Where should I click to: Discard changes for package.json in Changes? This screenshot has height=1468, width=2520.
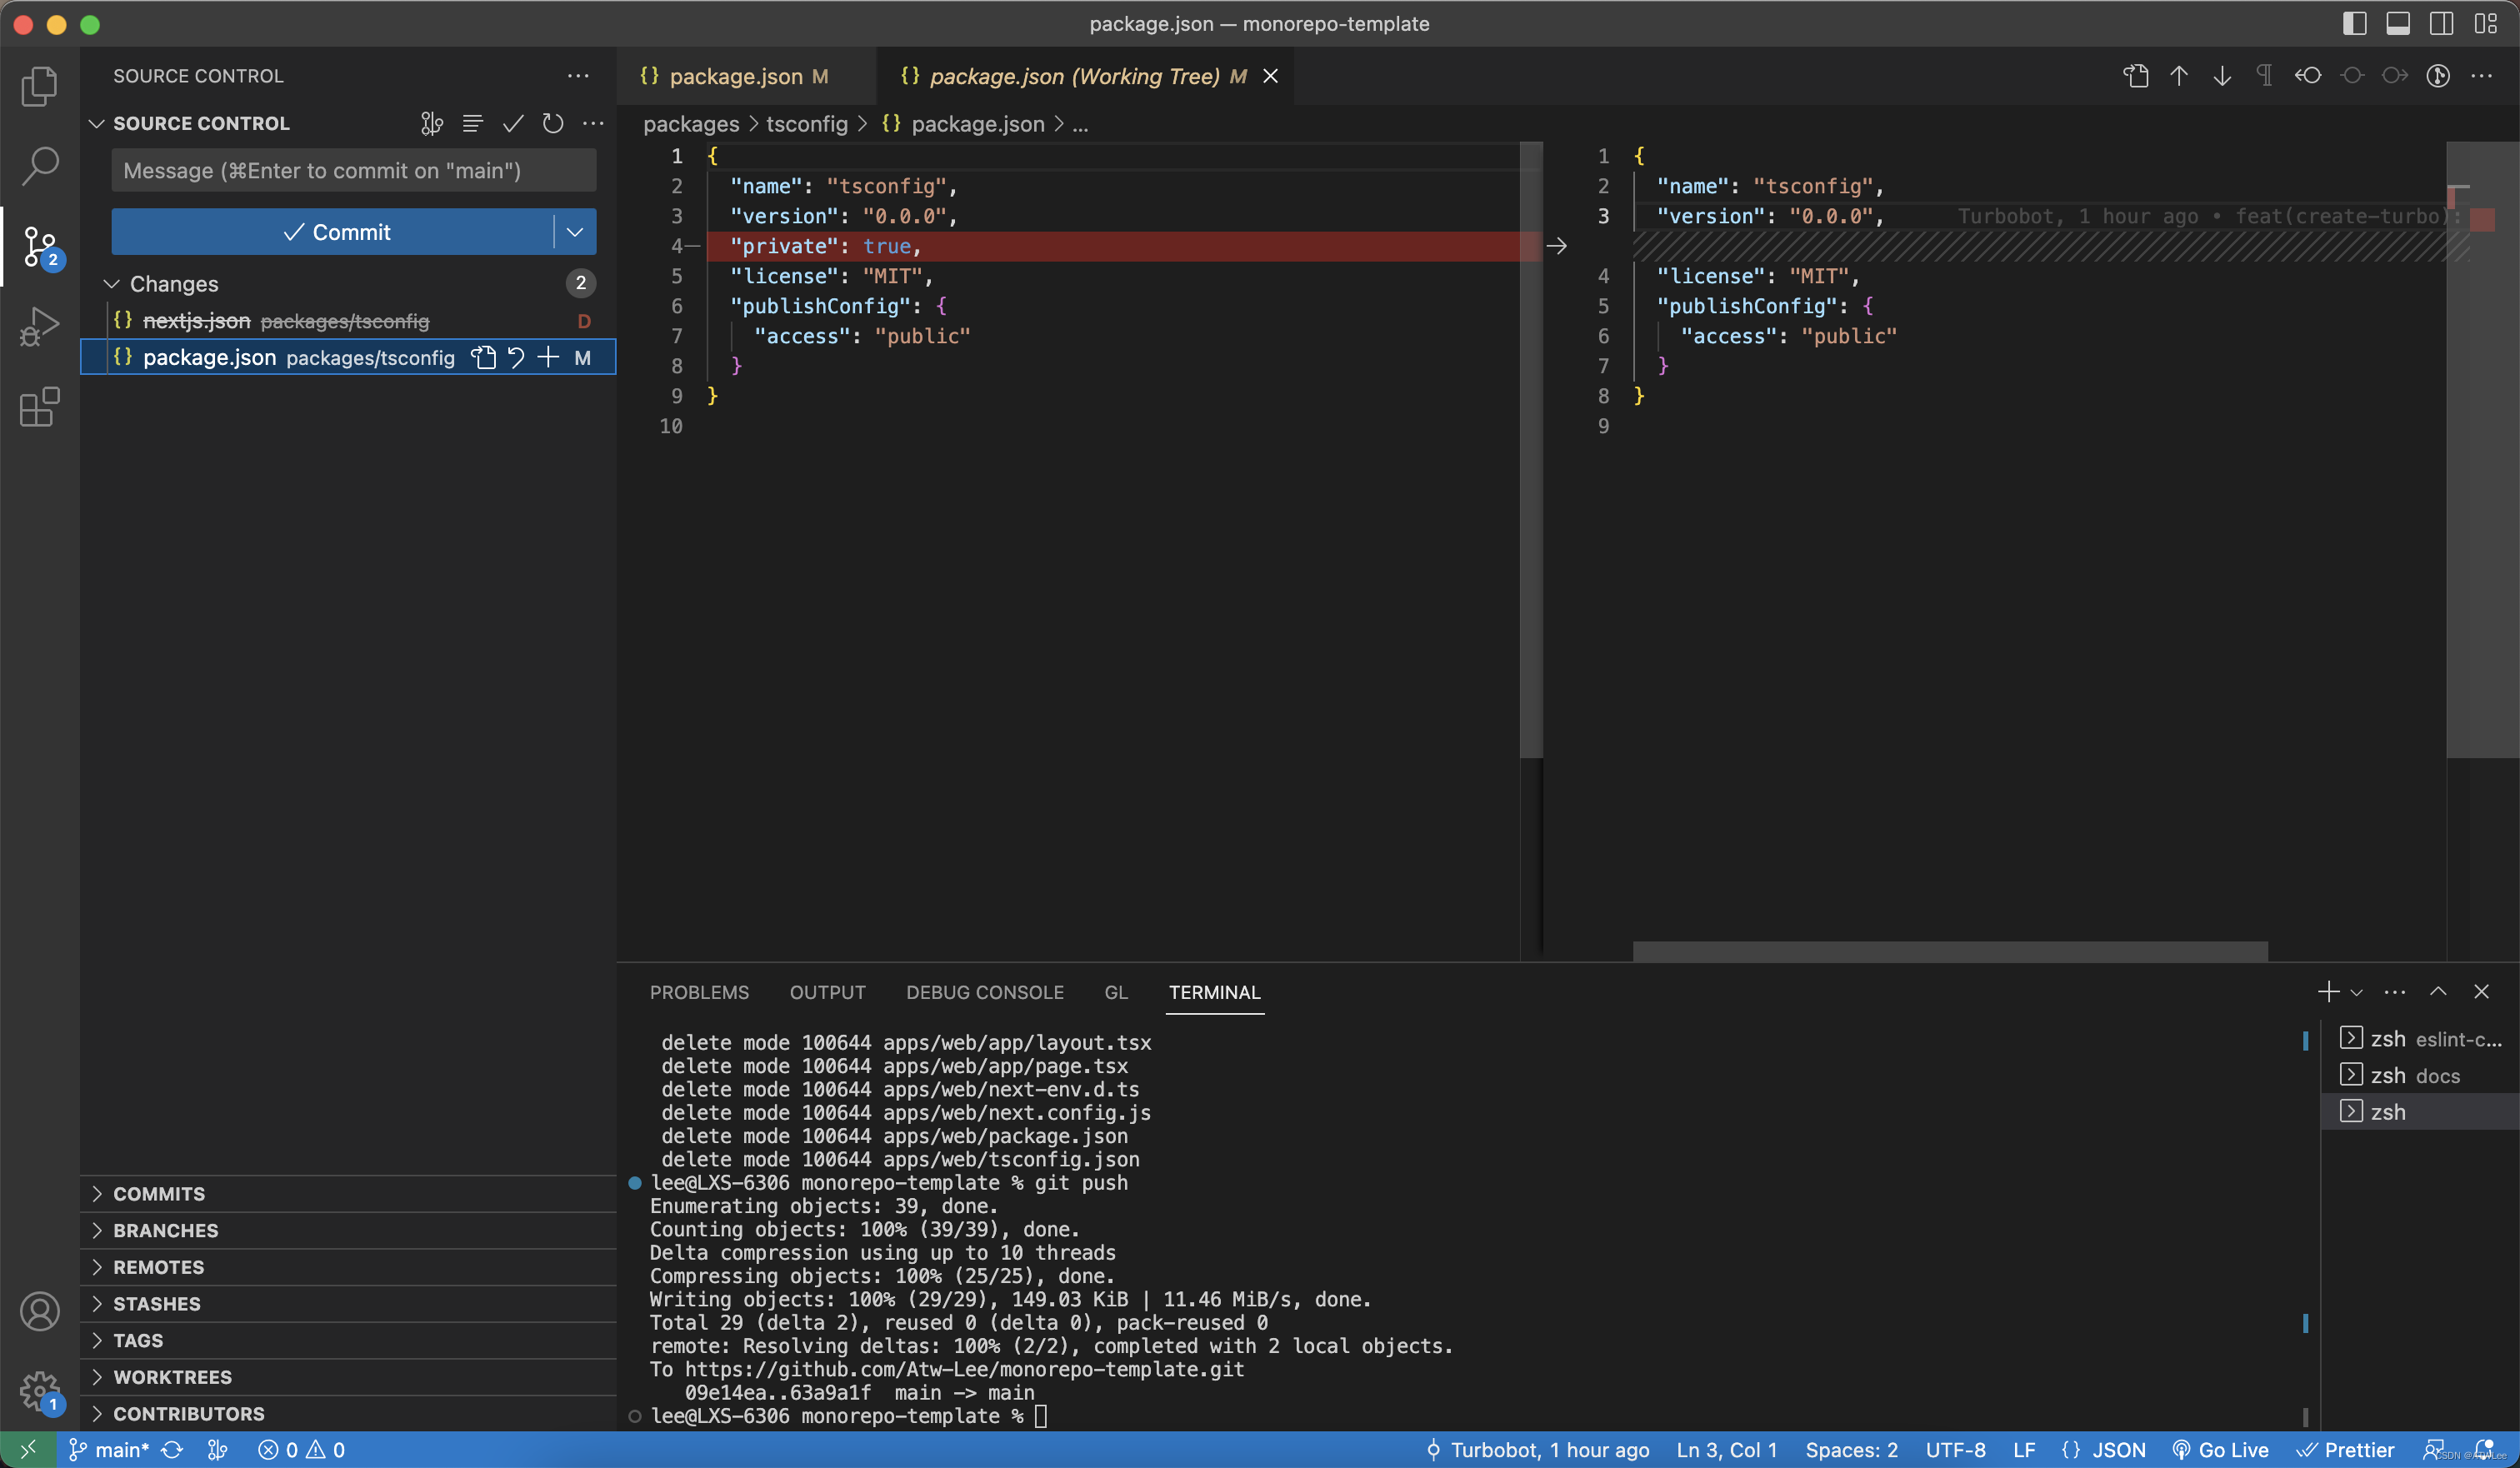click(516, 357)
